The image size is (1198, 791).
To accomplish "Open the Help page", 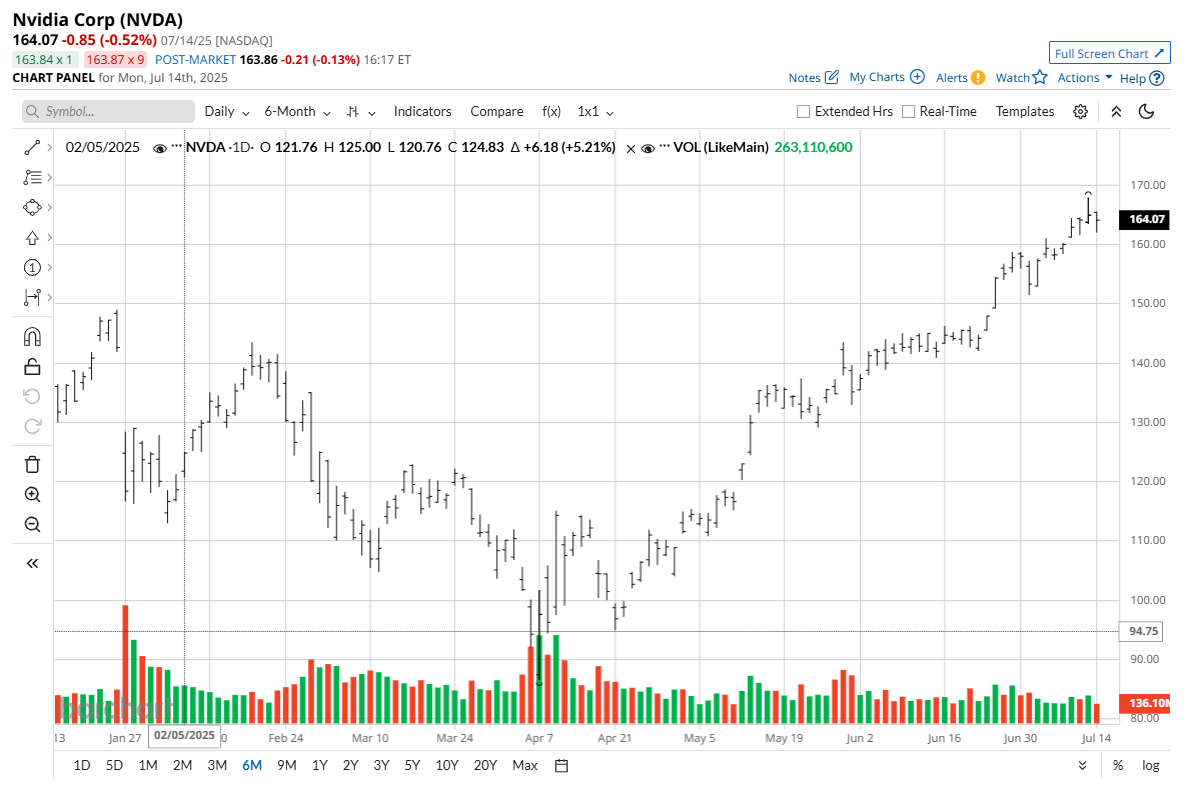I will (1142, 78).
